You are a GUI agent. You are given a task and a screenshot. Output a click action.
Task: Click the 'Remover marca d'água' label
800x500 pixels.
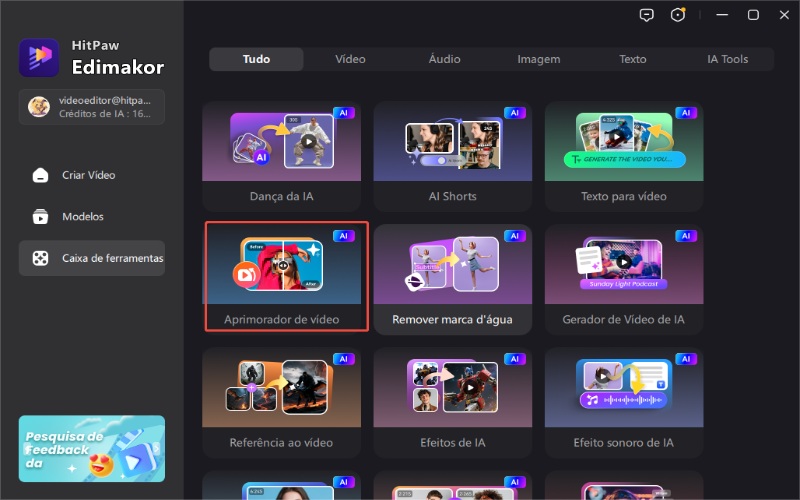coord(453,319)
